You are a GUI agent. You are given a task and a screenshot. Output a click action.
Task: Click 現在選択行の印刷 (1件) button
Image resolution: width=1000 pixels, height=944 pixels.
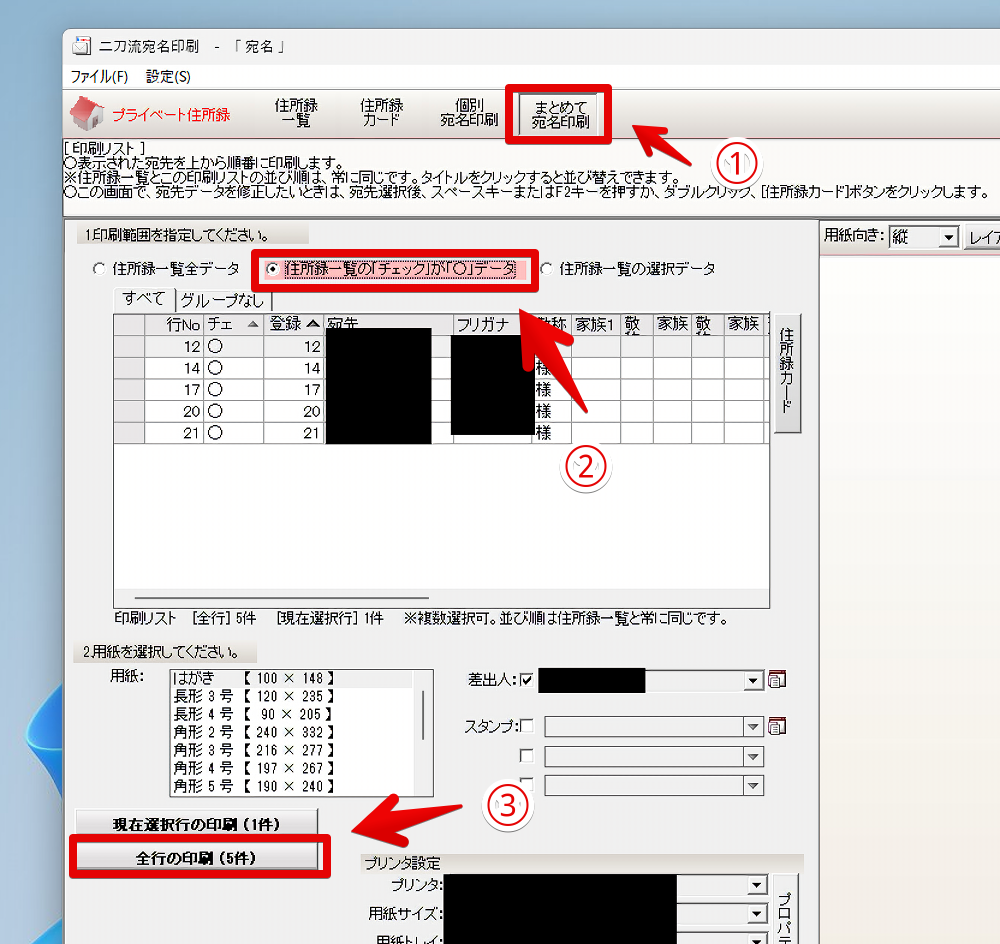(197, 824)
